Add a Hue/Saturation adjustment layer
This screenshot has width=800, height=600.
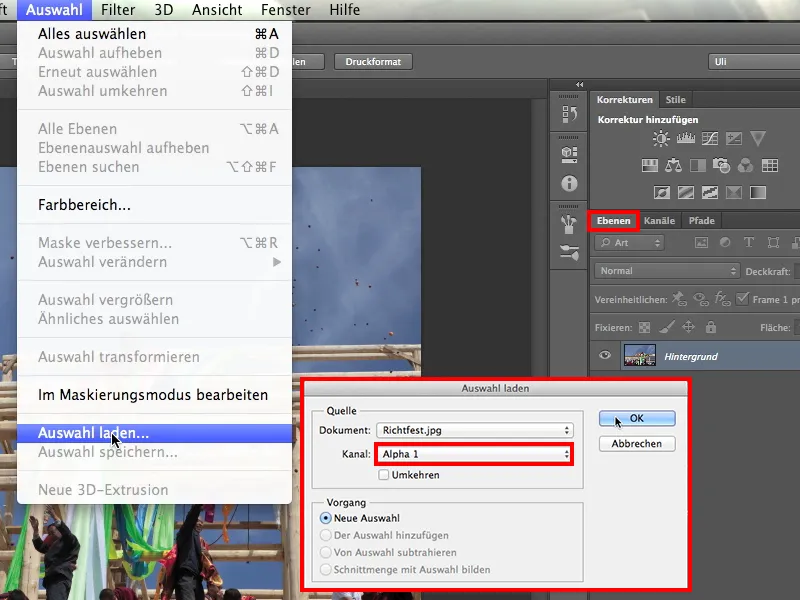[650, 165]
